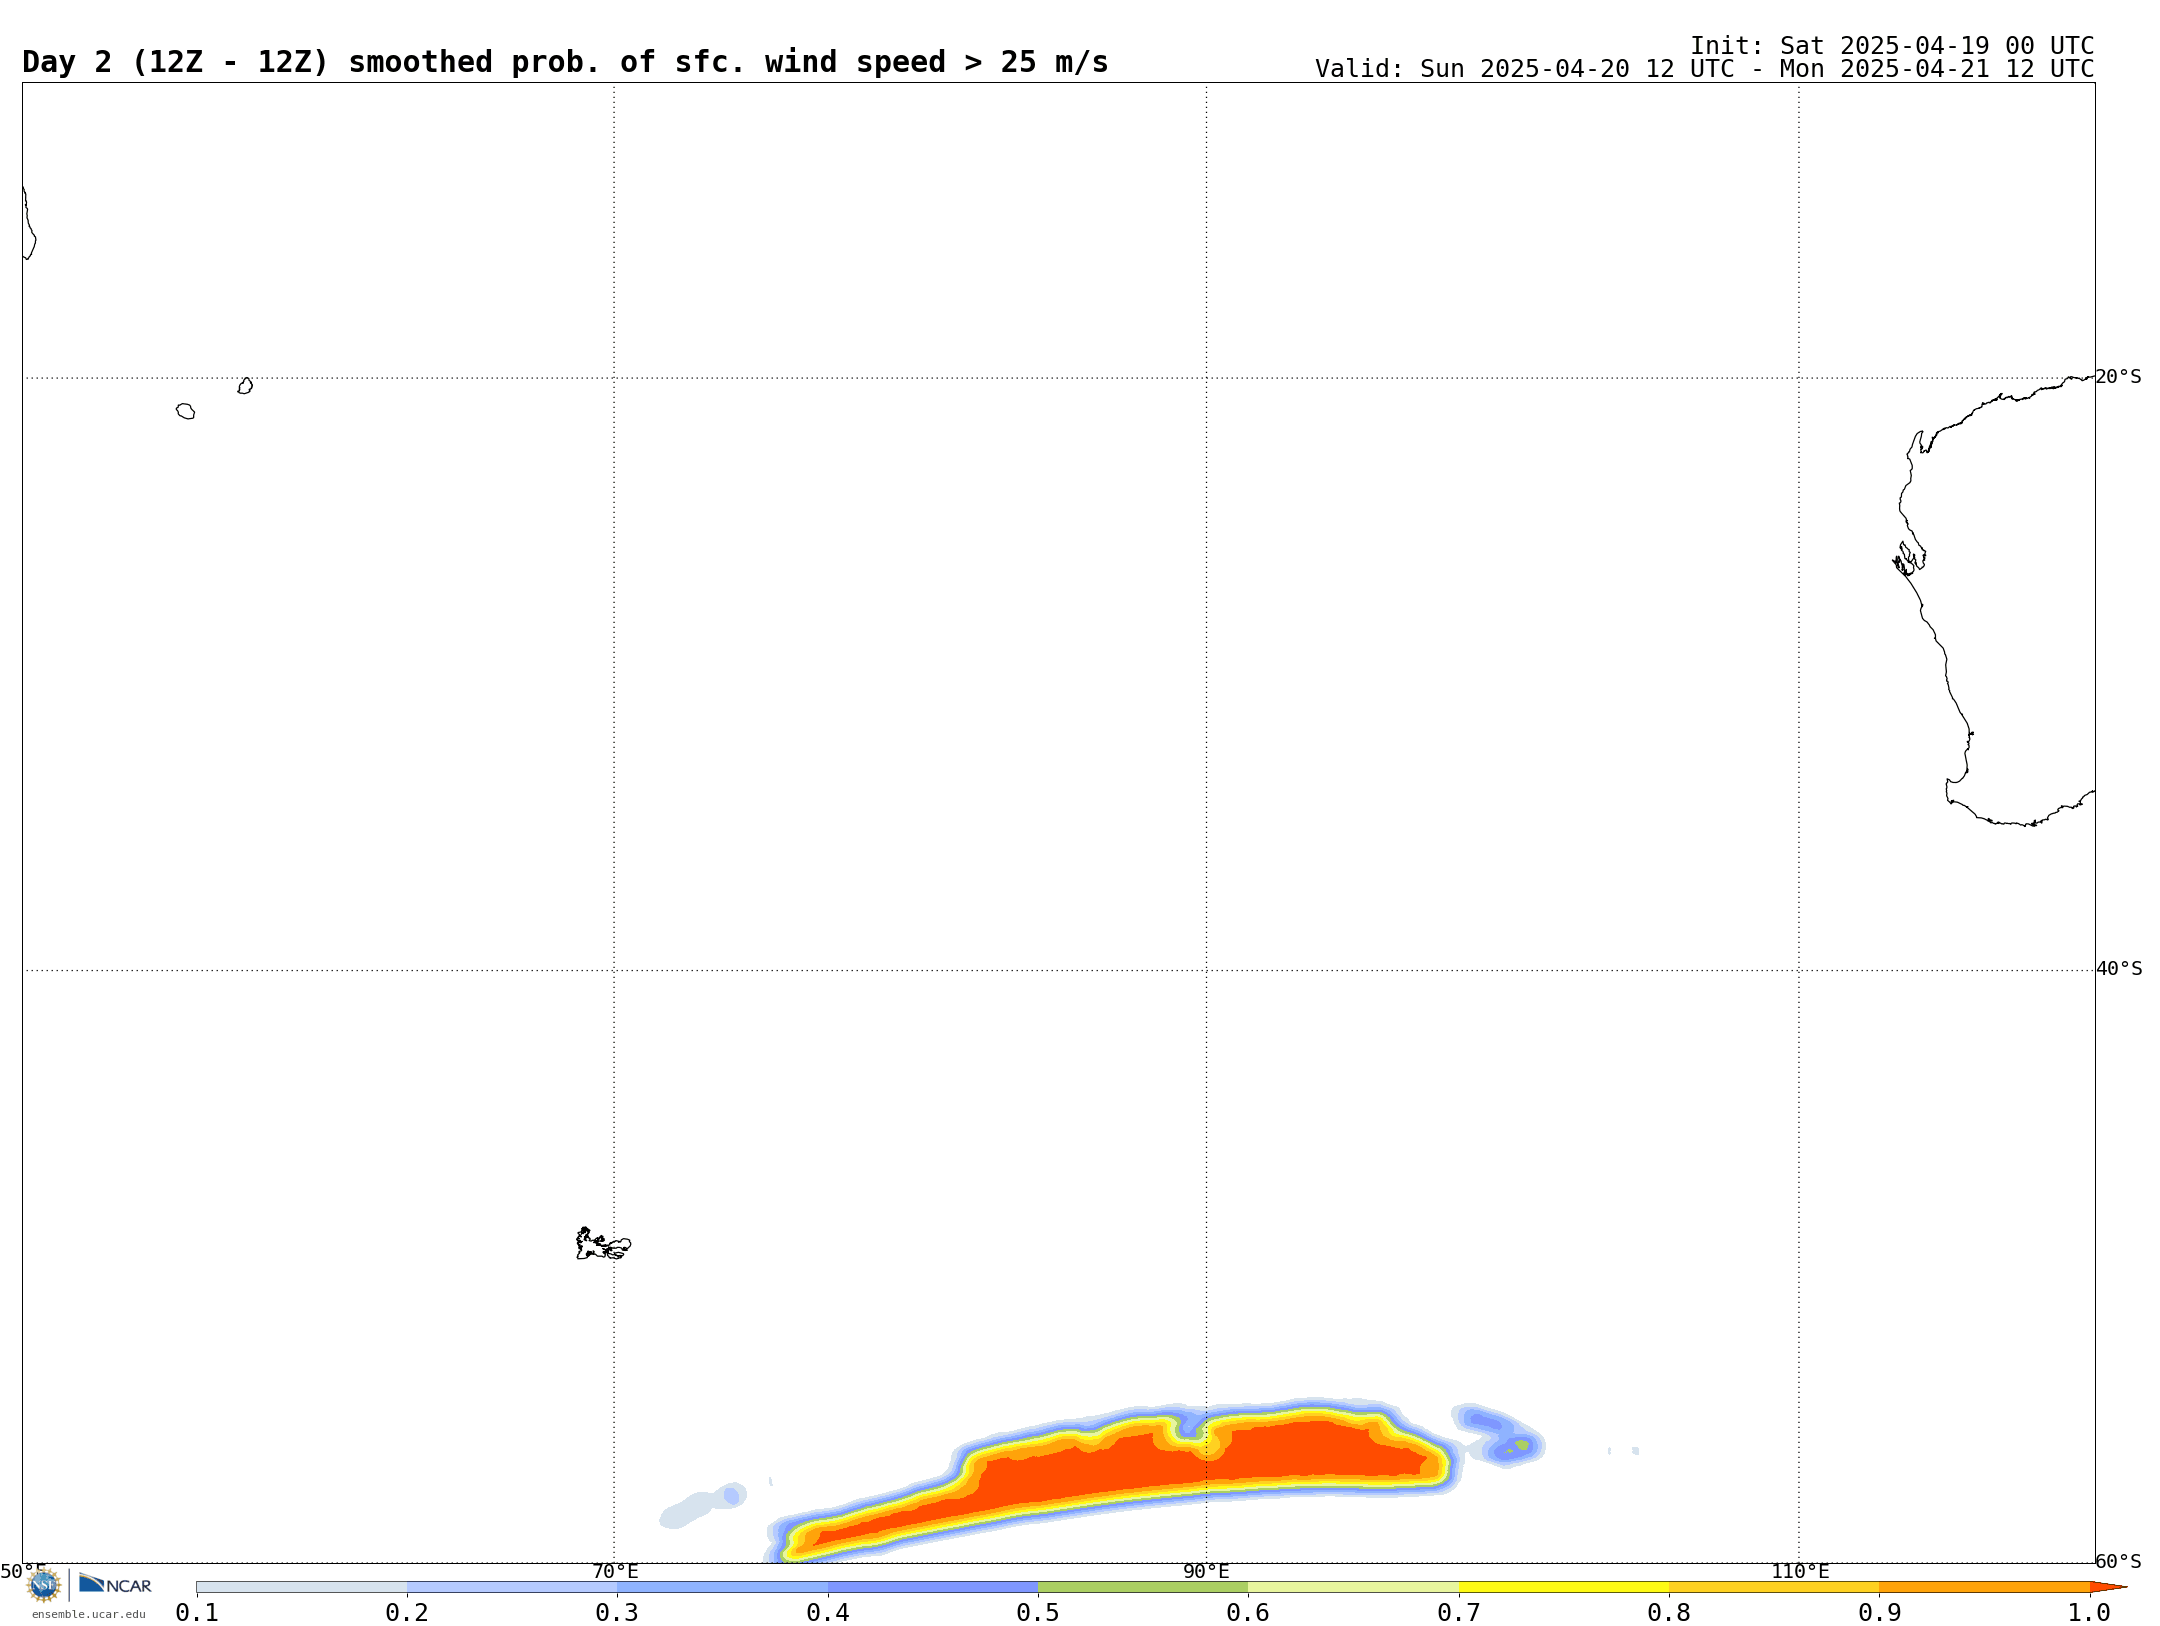Viewport: 2160px width, 1626px height.
Task: Click the pale gray 0.1-0.2 colorbar segment
Action: (x=302, y=1587)
